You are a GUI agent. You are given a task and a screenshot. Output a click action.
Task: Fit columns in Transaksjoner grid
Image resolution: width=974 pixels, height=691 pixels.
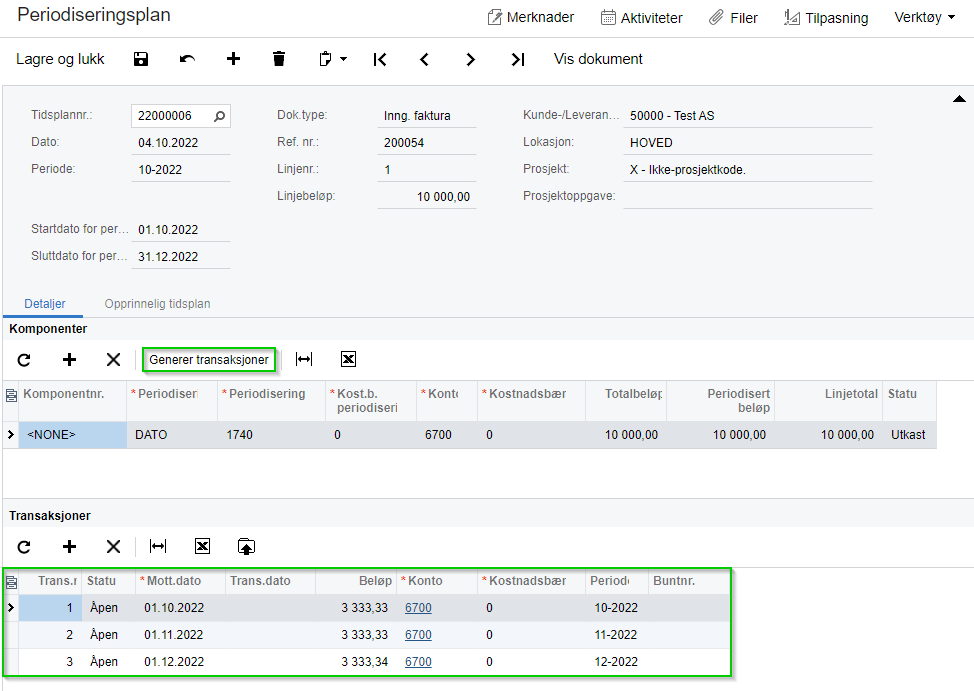158,546
